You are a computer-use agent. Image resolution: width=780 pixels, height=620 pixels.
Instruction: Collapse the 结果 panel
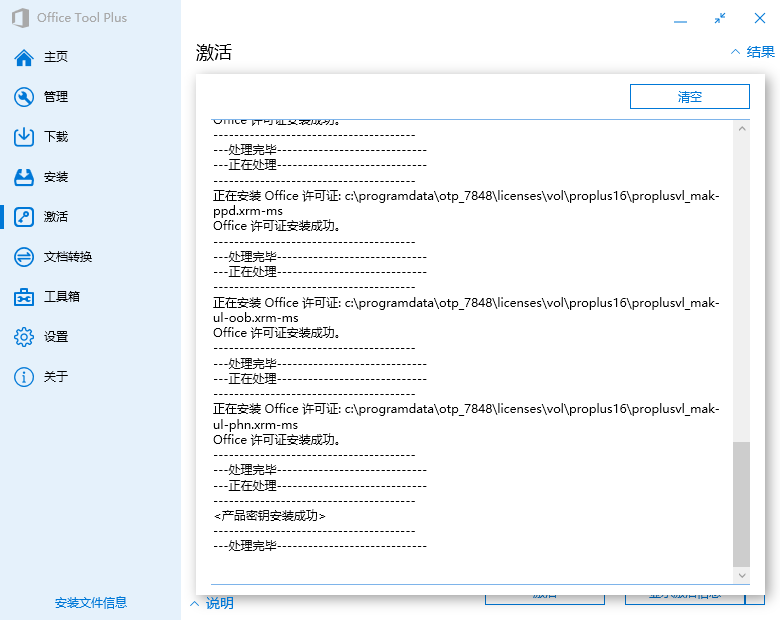tap(753, 52)
